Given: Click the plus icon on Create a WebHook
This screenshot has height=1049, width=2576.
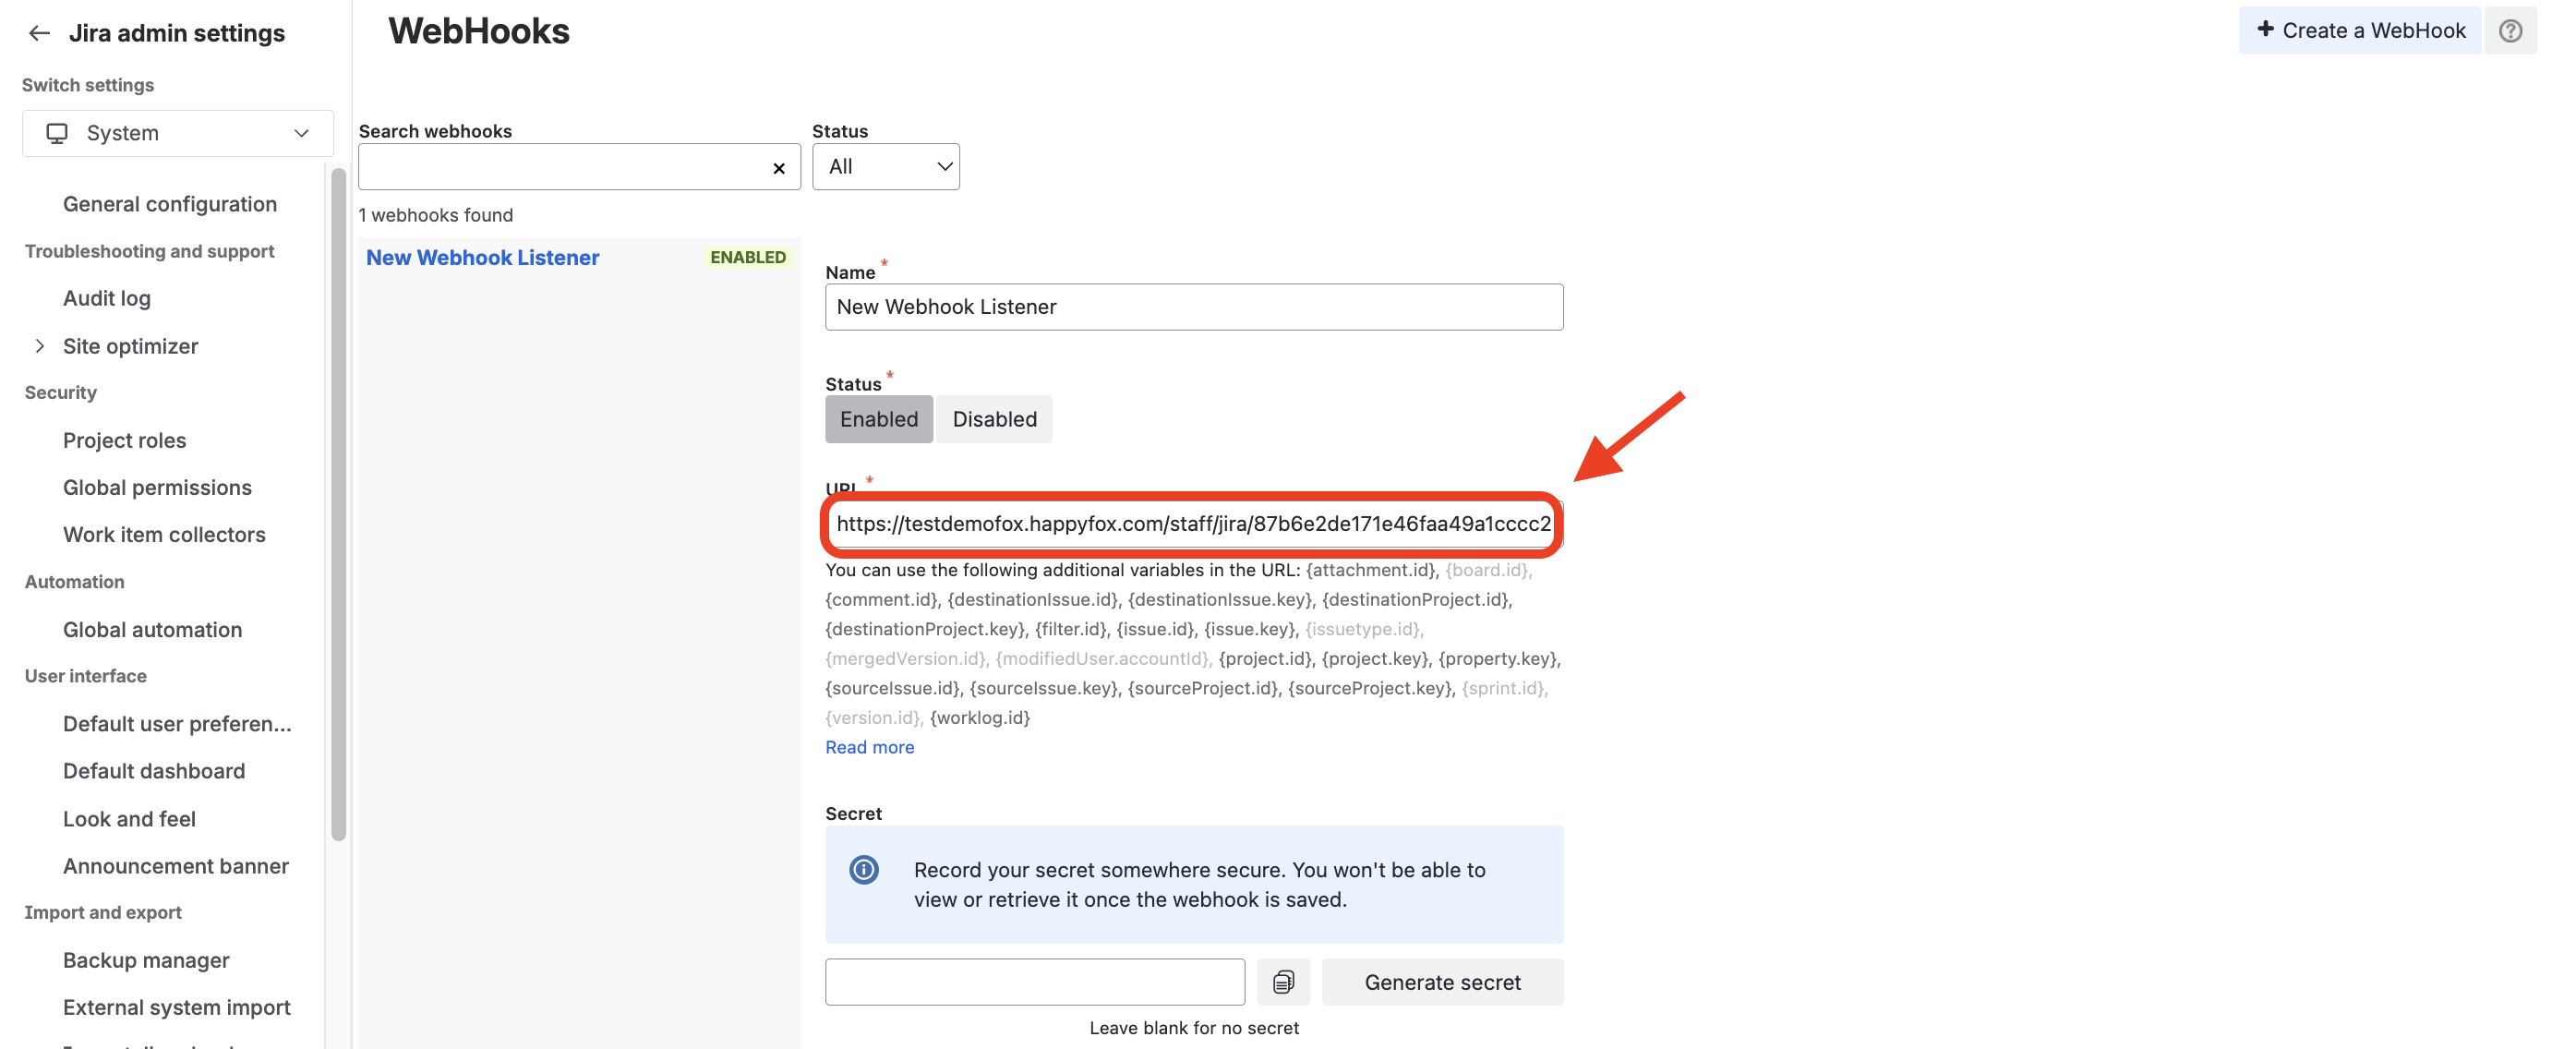Looking at the screenshot, I should [2265, 29].
